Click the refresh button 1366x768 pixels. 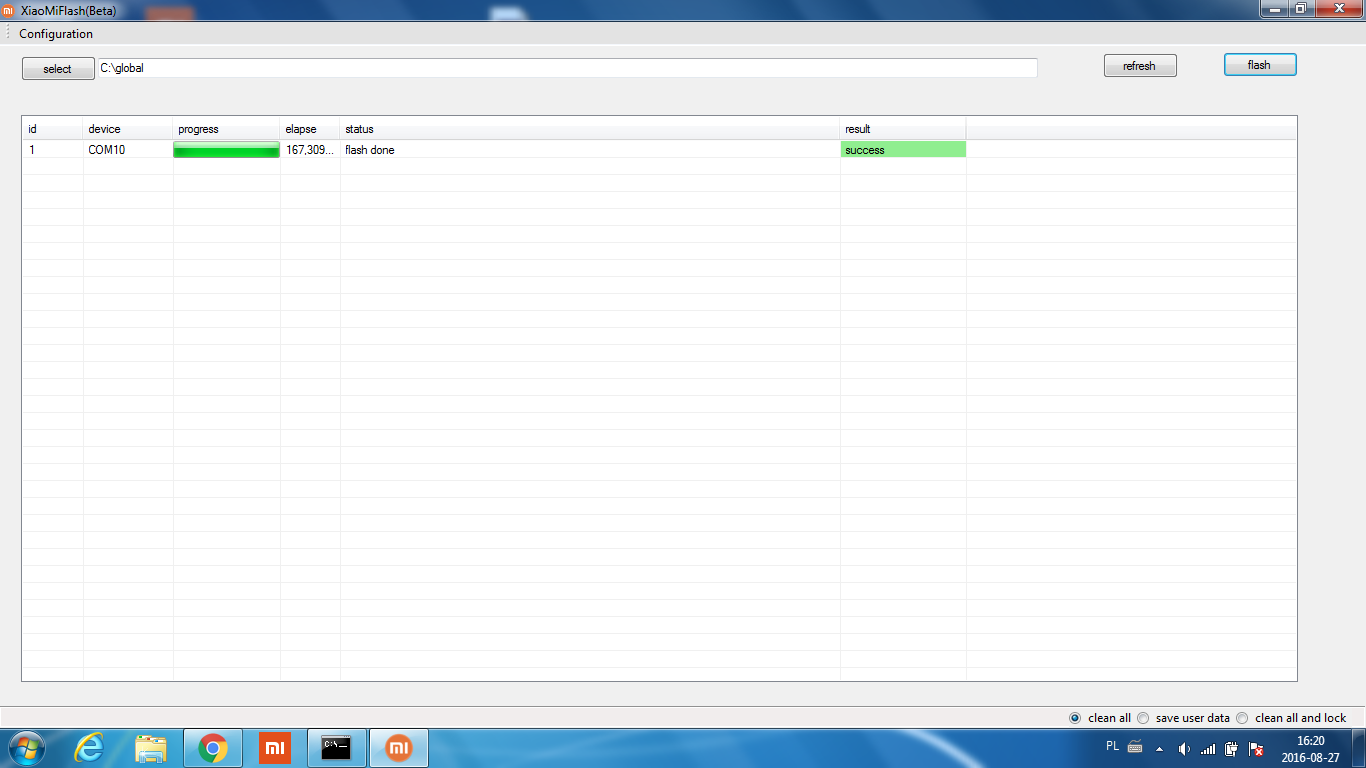pyautogui.click(x=1140, y=66)
